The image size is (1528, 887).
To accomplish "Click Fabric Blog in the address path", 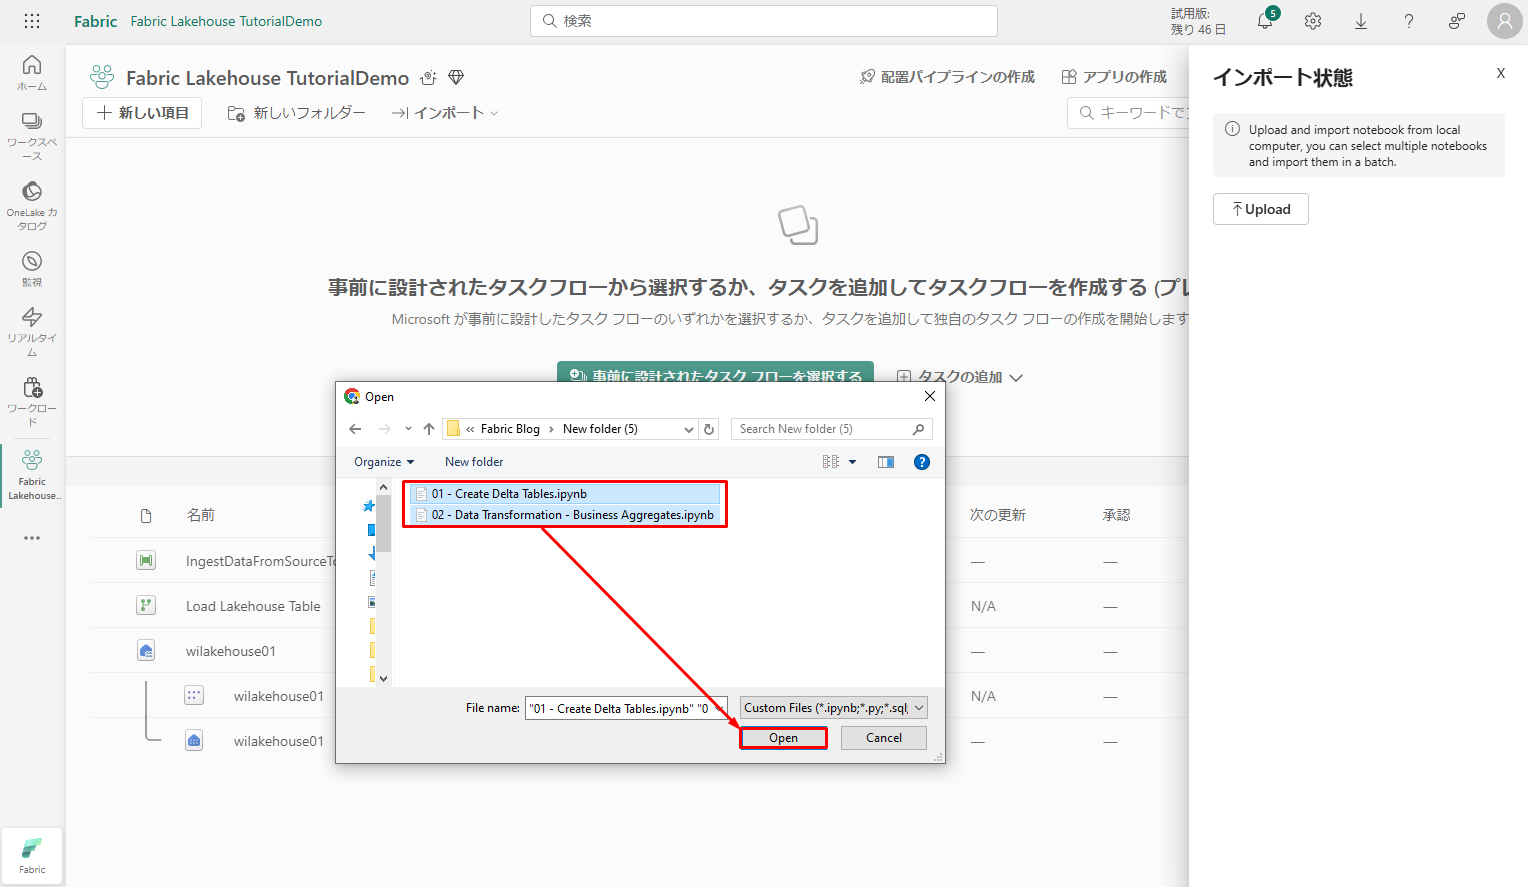I will tap(510, 429).
